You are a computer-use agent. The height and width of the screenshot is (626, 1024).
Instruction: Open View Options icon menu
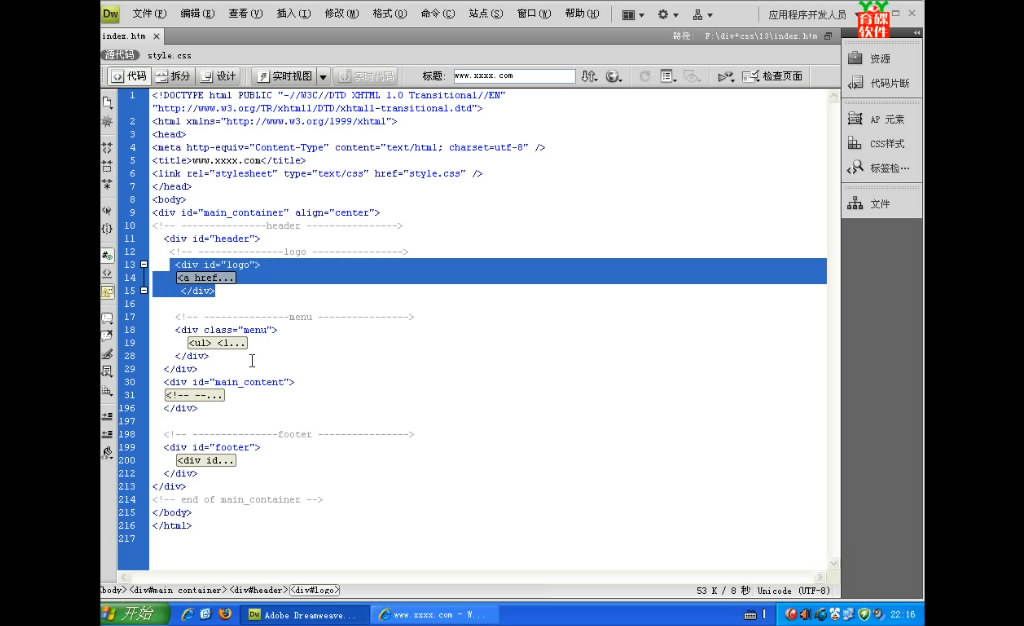point(667,76)
